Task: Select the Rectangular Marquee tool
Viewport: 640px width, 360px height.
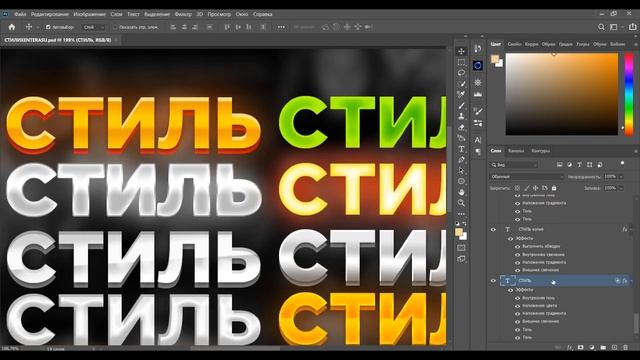Action: pos(461,62)
